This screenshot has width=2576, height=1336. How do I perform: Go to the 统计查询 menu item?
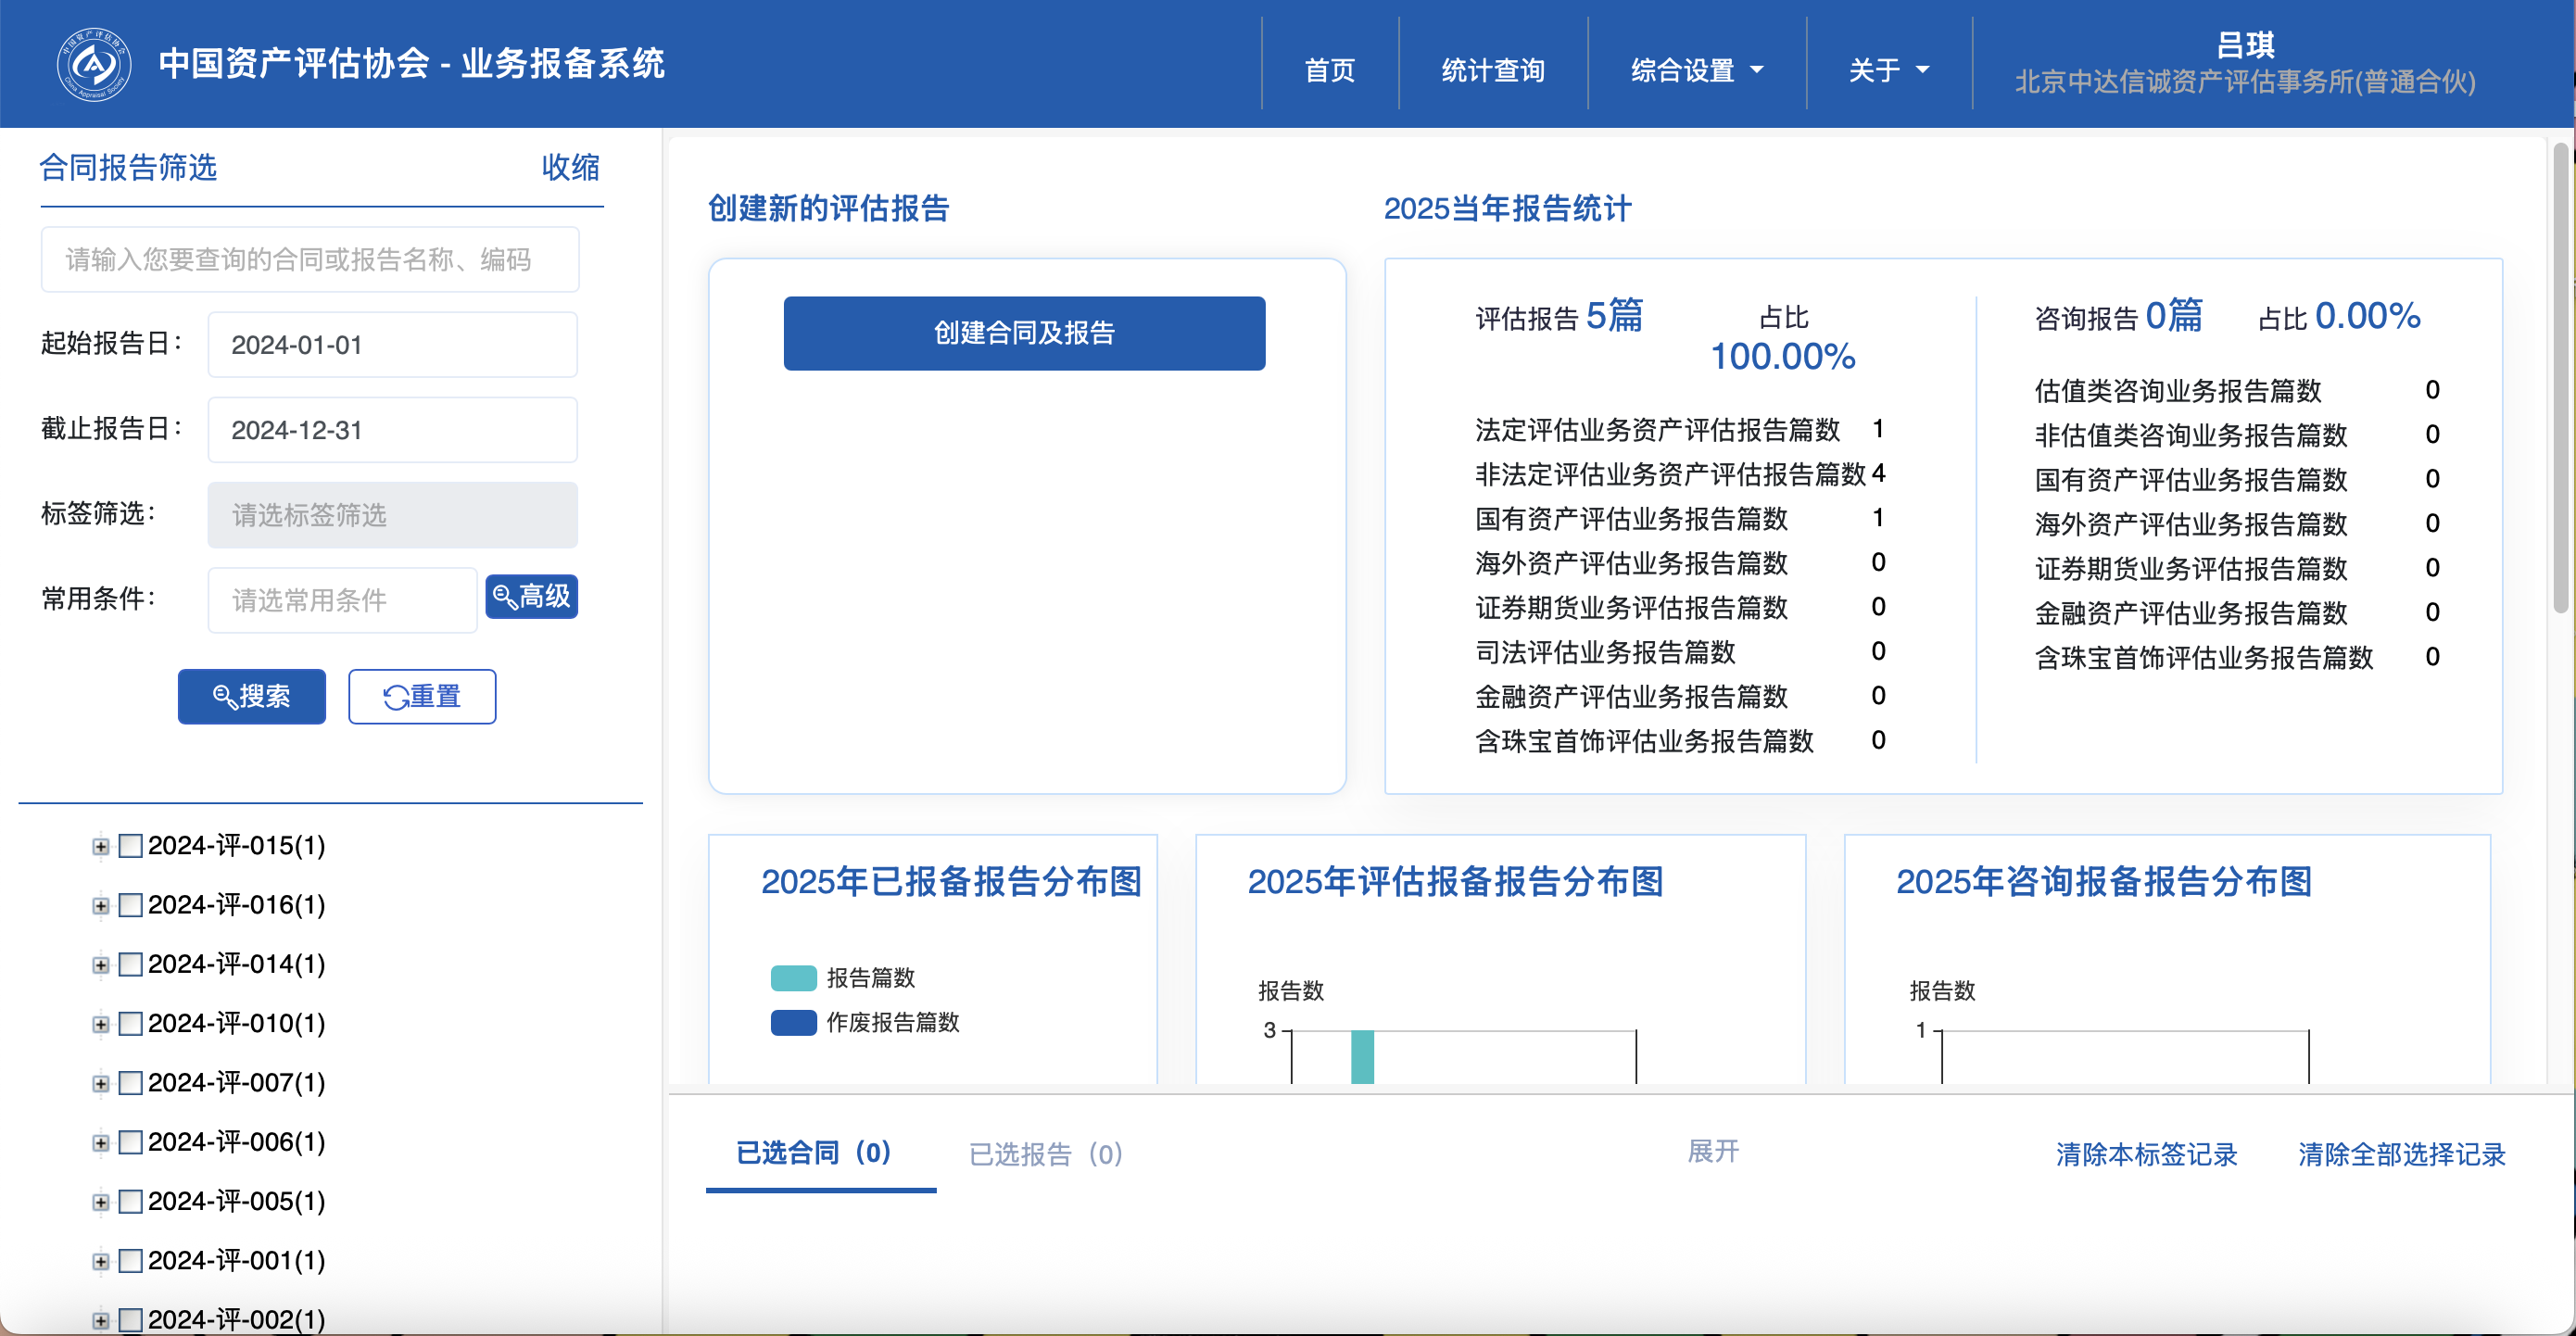[1492, 70]
